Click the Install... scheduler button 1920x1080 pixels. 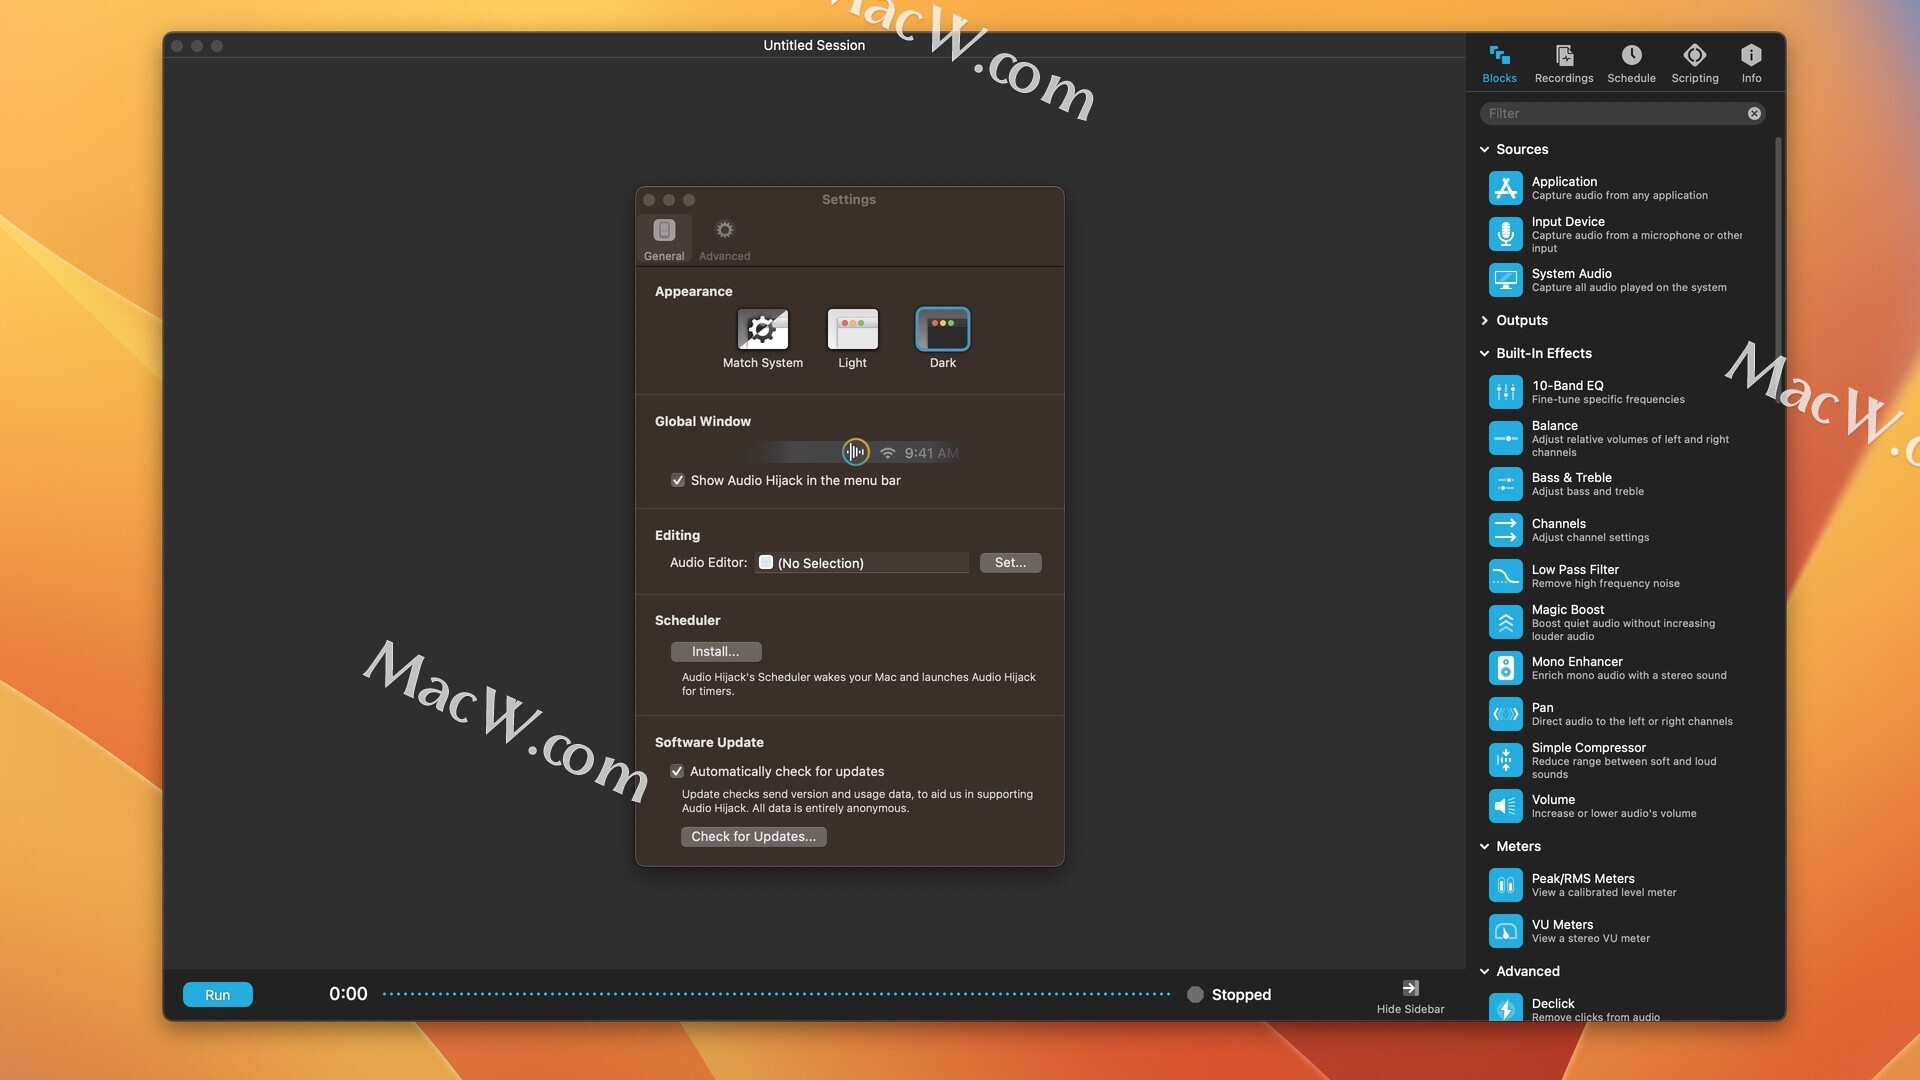click(x=716, y=652)
